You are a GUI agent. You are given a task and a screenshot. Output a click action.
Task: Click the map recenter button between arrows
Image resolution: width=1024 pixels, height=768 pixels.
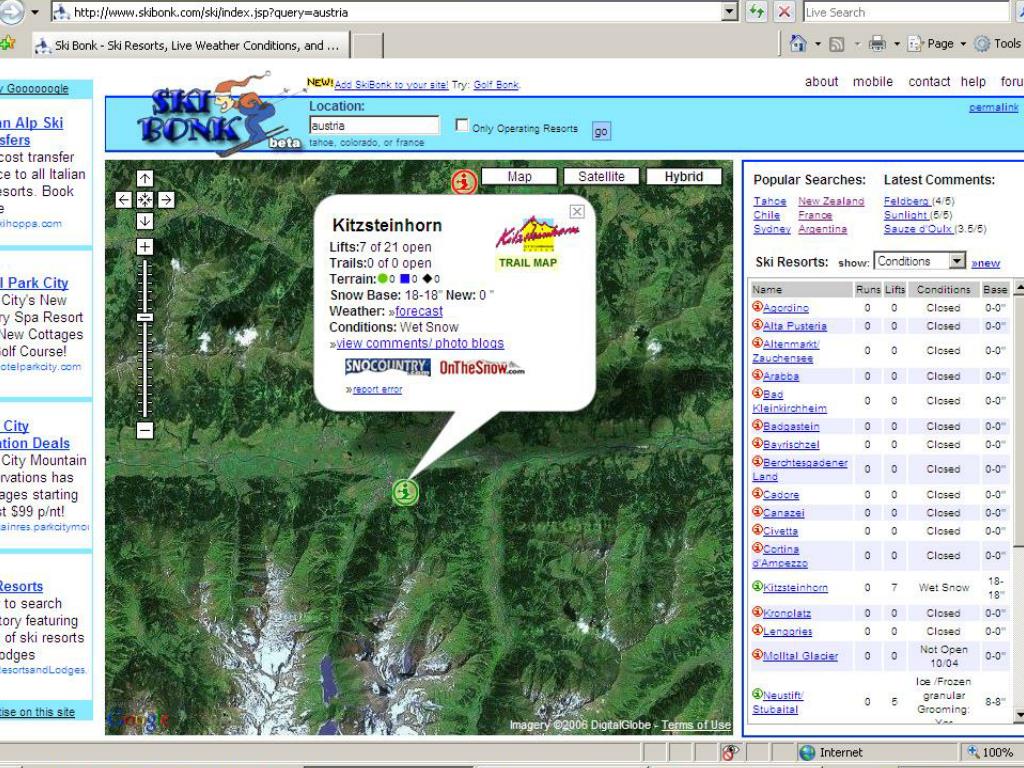[145, 200]
